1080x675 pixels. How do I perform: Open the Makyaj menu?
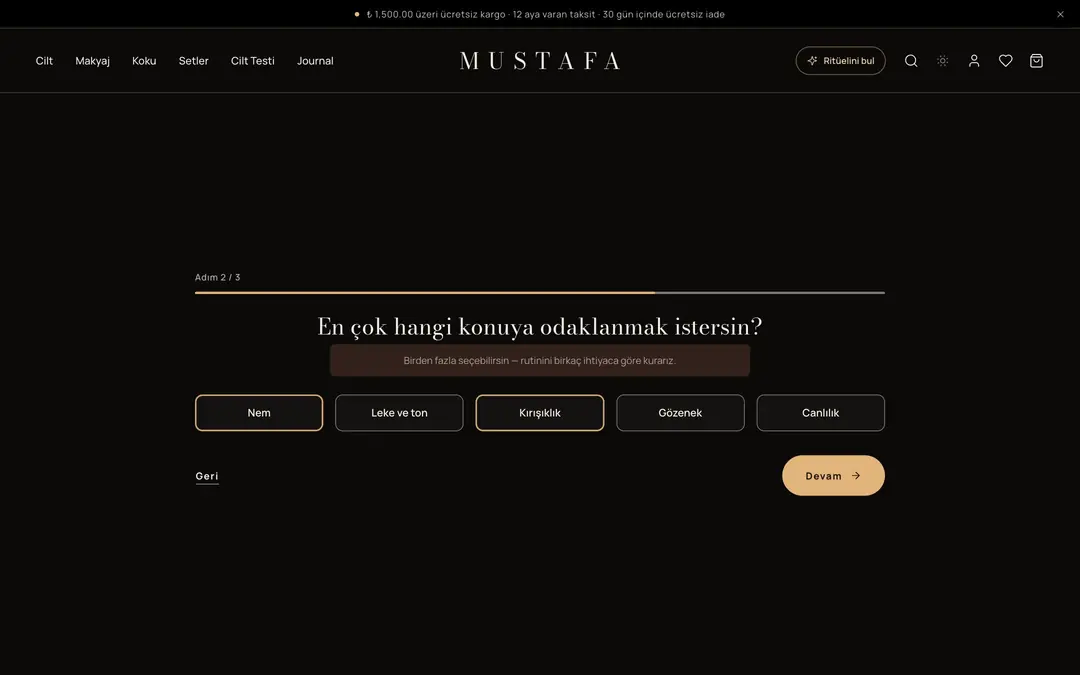pyautogui.click(x=92, y=61)
